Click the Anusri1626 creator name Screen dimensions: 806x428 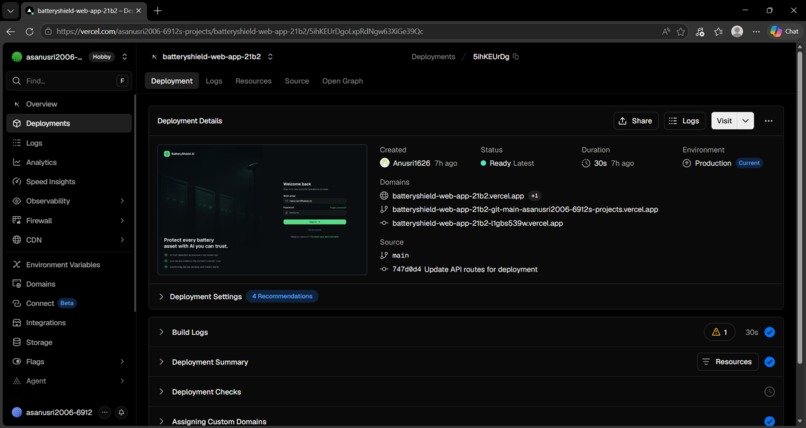click(x=411, y=163)
